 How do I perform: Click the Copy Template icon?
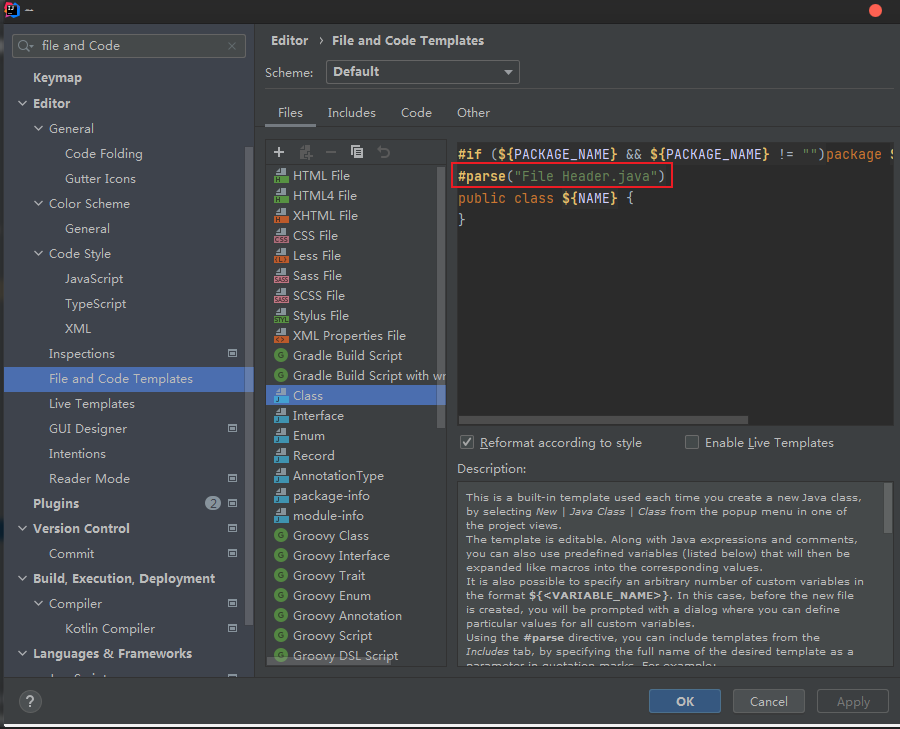coord(357,152)
